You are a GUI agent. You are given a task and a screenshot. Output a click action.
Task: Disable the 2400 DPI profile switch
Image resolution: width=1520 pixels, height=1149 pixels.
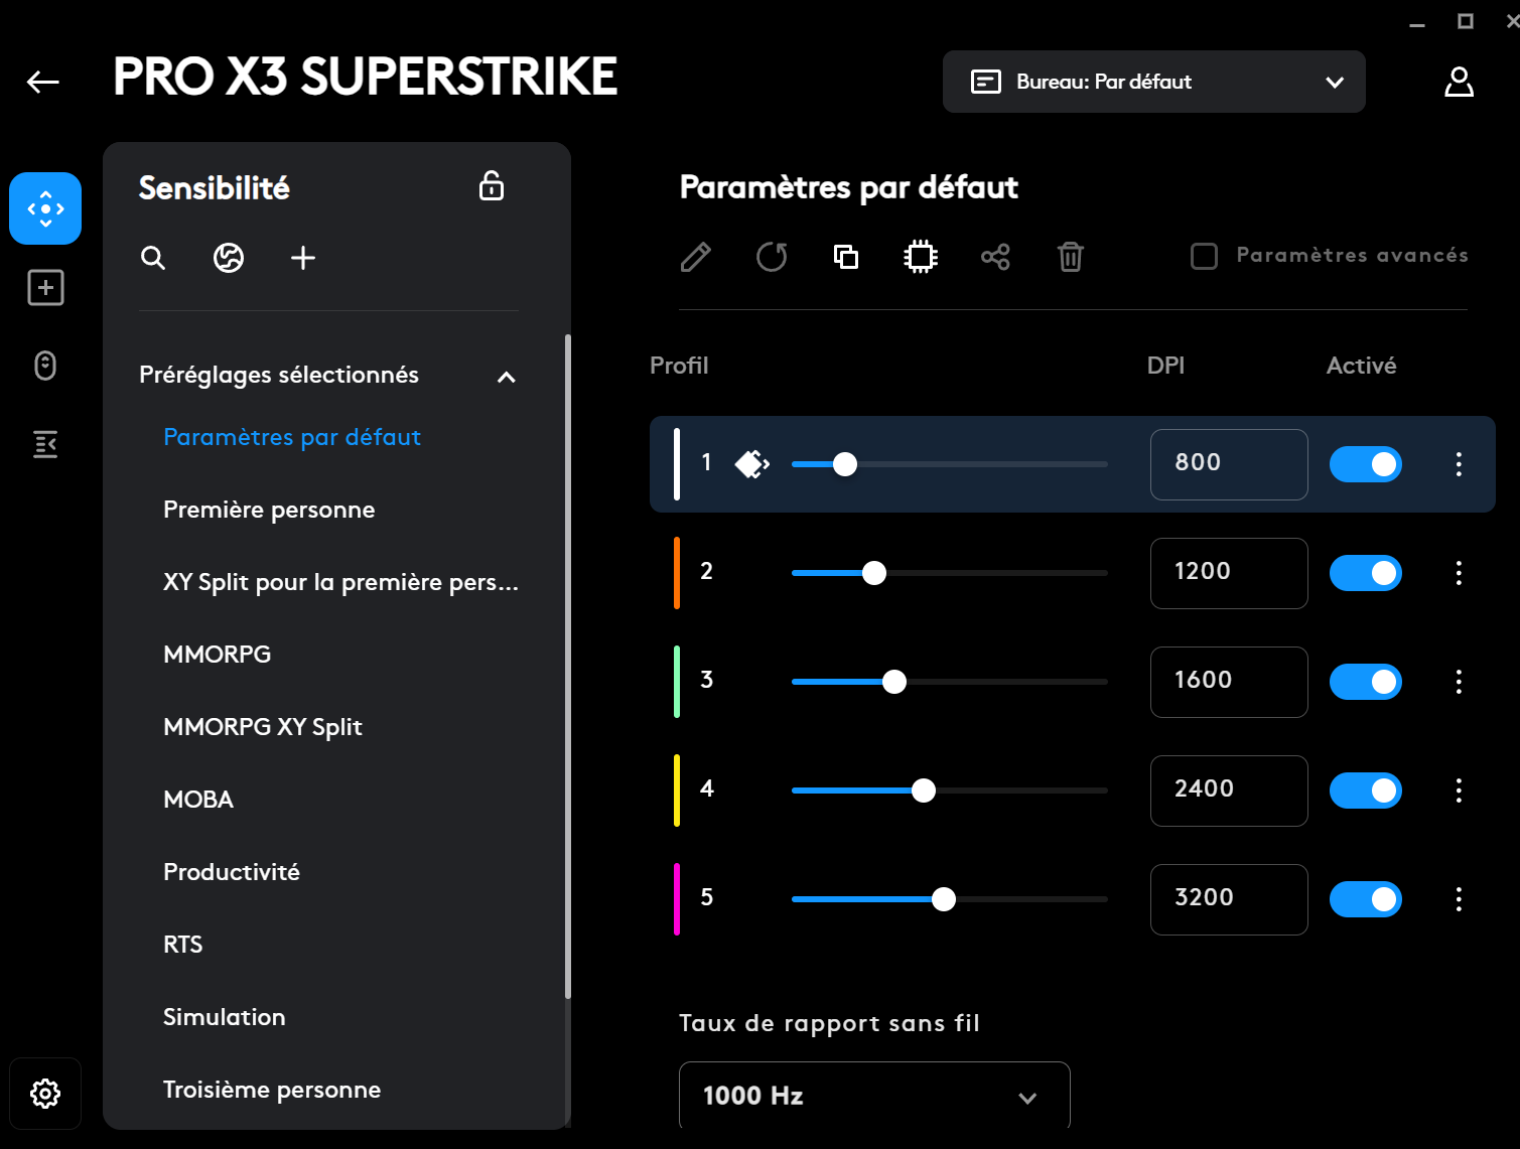point(1365,790)
